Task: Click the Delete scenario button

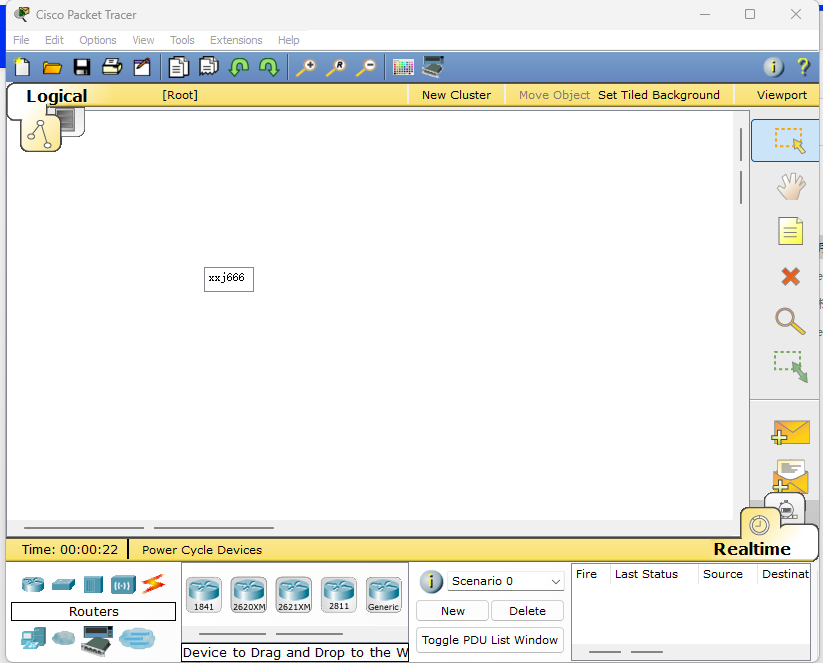Action: coord(527,611)
